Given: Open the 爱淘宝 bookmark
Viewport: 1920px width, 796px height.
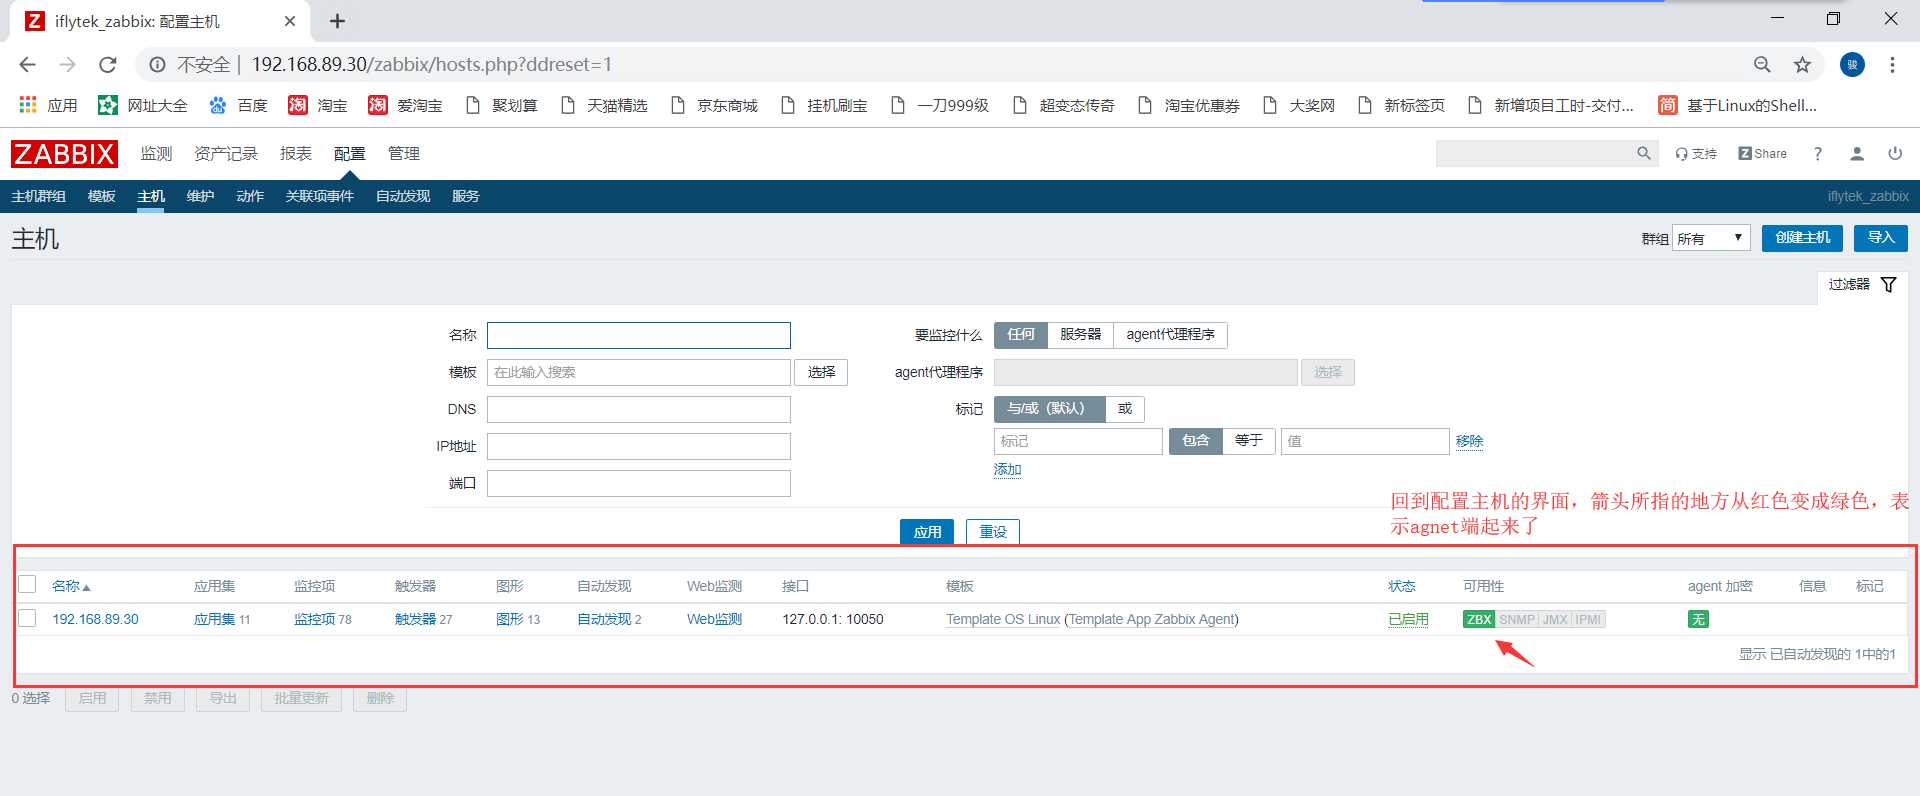Looking at the screenshot, I should click(405, 105).
